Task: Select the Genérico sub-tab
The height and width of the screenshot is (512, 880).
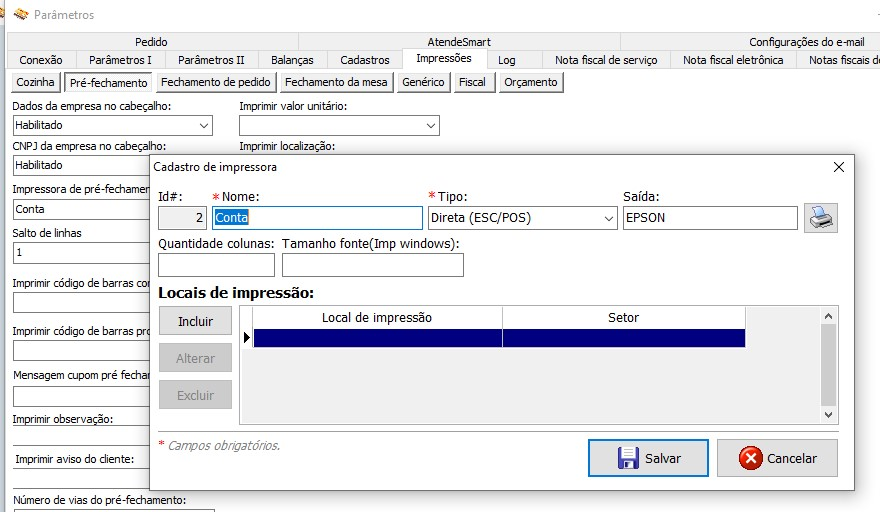Action: point(423,82)
